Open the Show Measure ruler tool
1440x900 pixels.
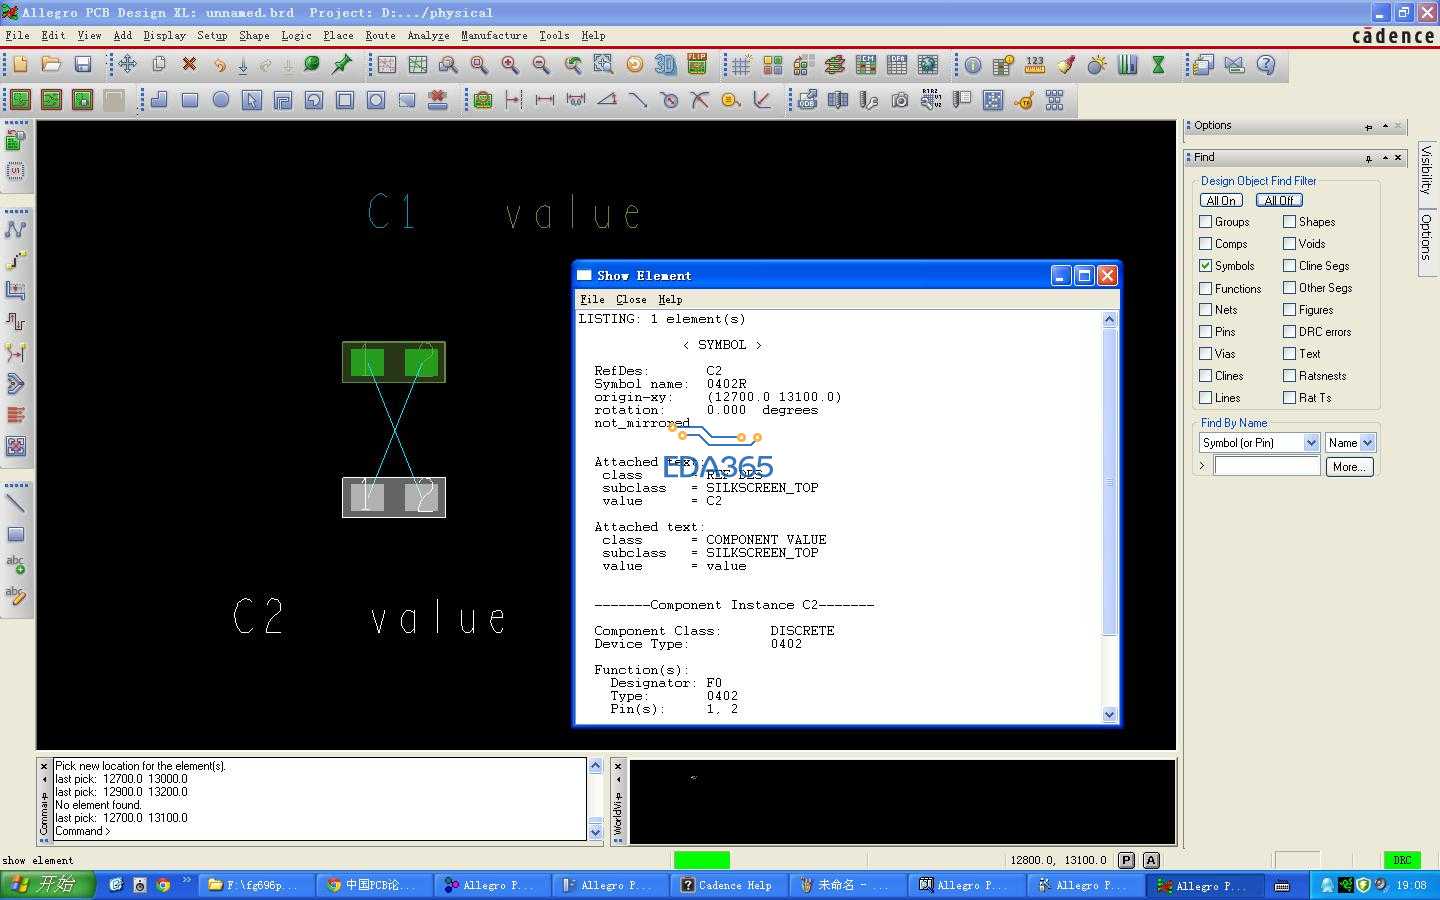click(1033, 65)
